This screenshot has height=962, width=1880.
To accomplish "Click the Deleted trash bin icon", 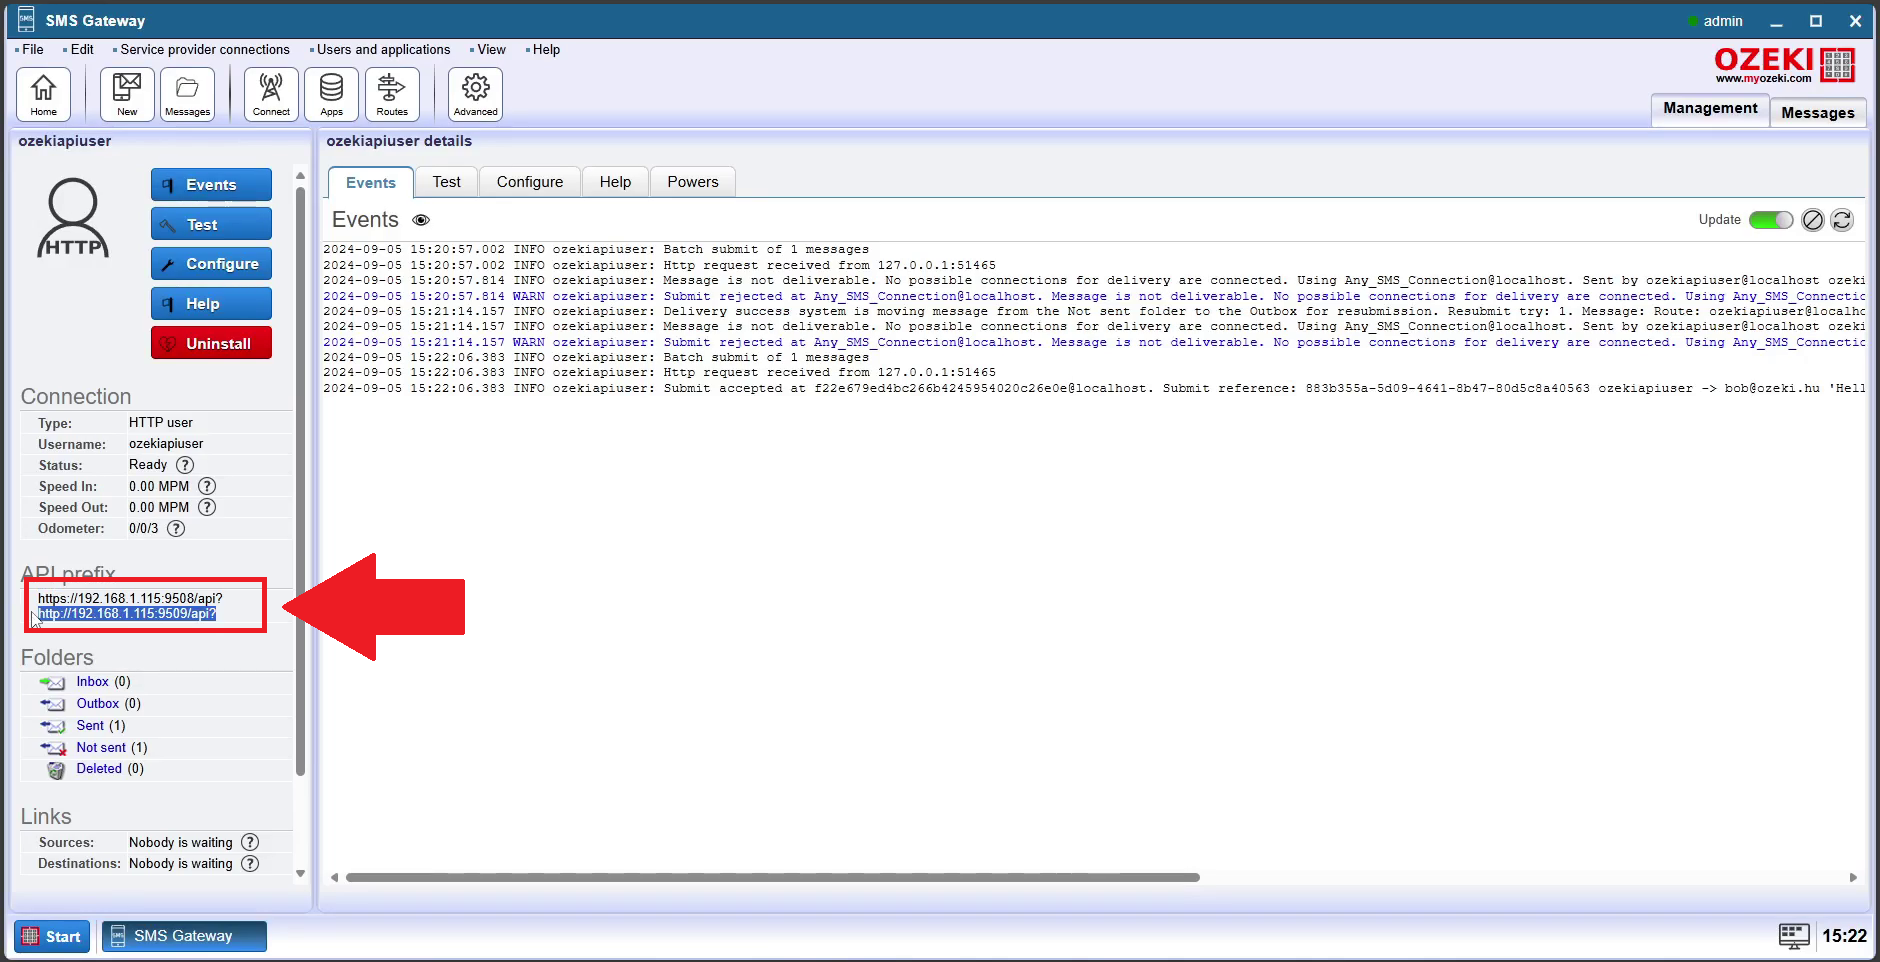I will tap(56, 769).
